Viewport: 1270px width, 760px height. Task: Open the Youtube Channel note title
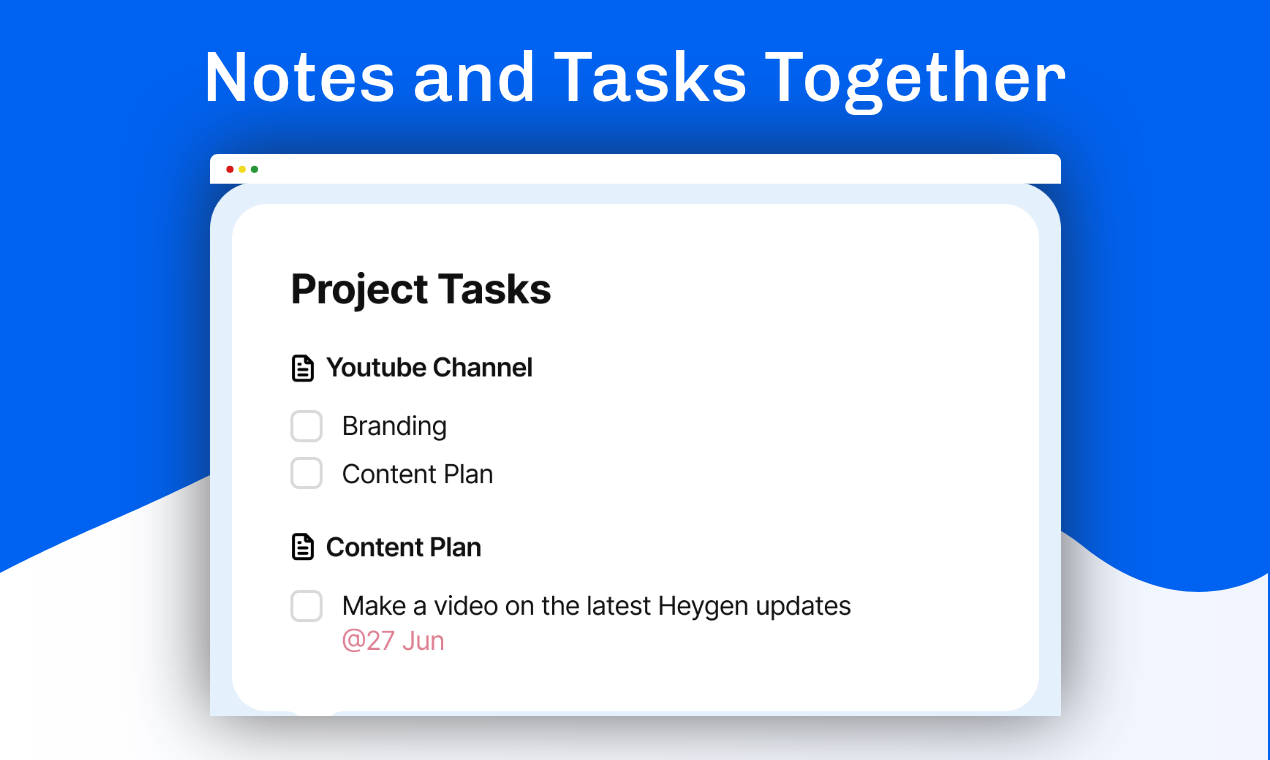point(429,368)
